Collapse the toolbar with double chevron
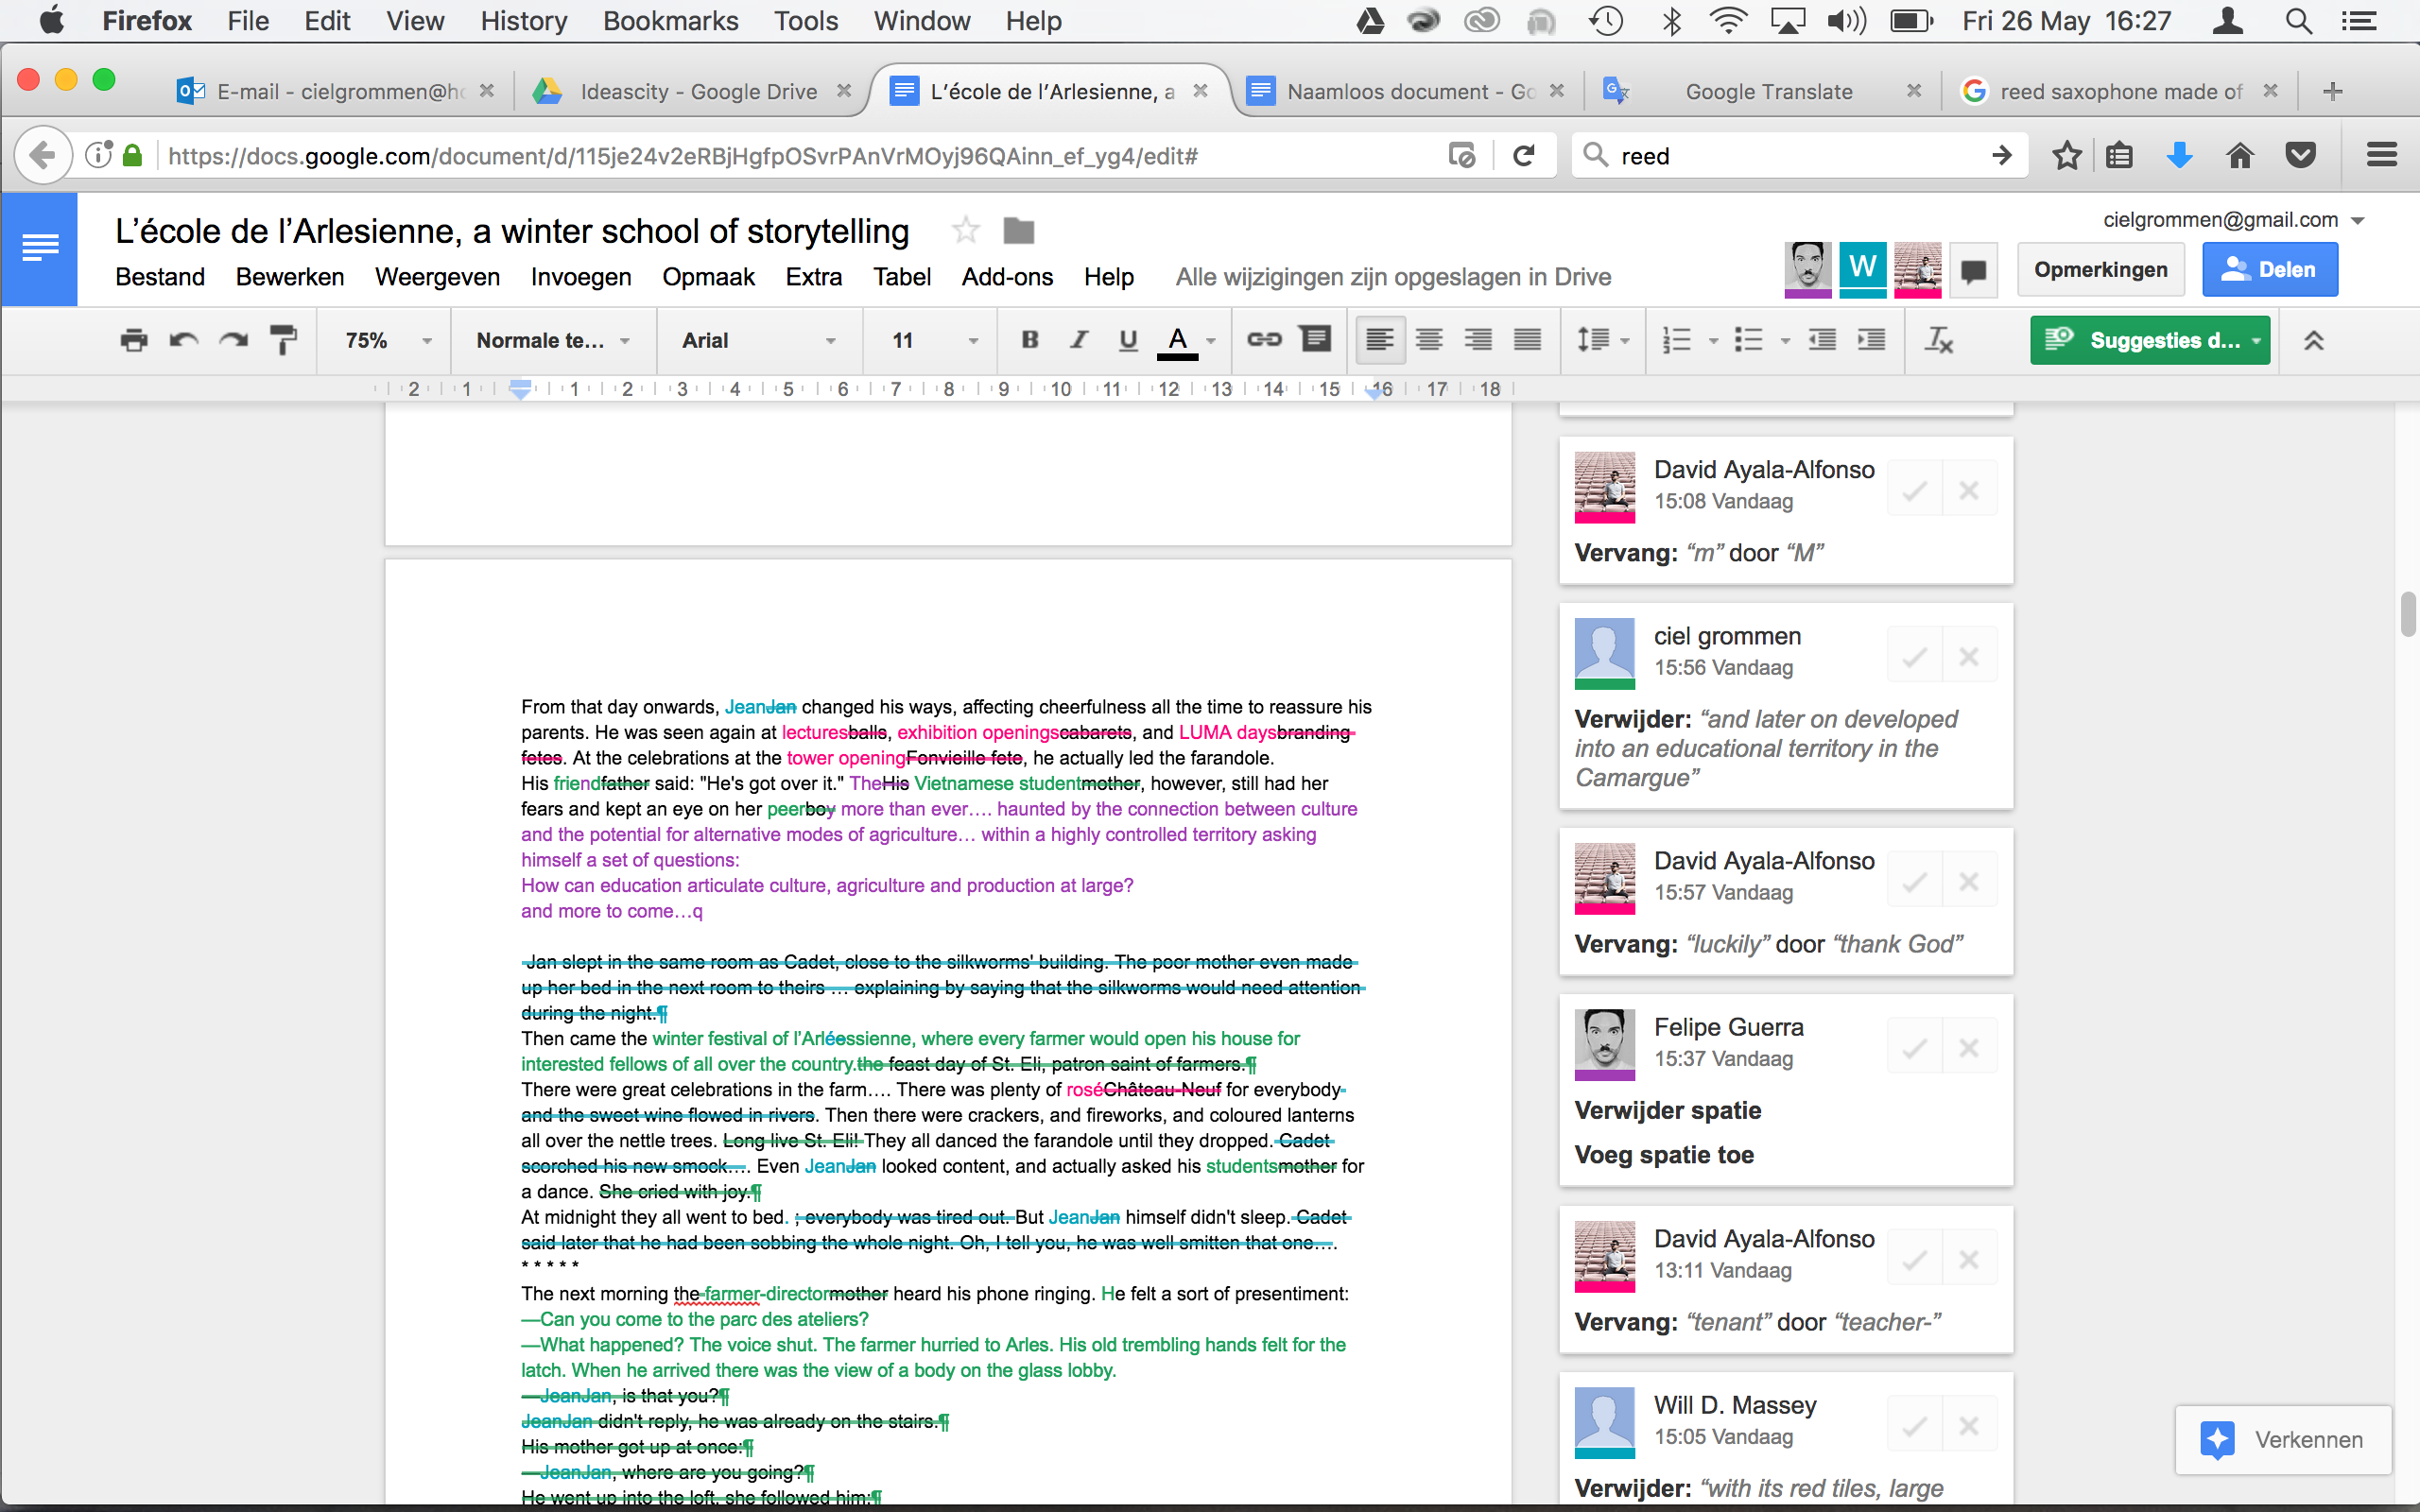Viewport: 2420px width, 1512px height. click(x=2313, y=340)
